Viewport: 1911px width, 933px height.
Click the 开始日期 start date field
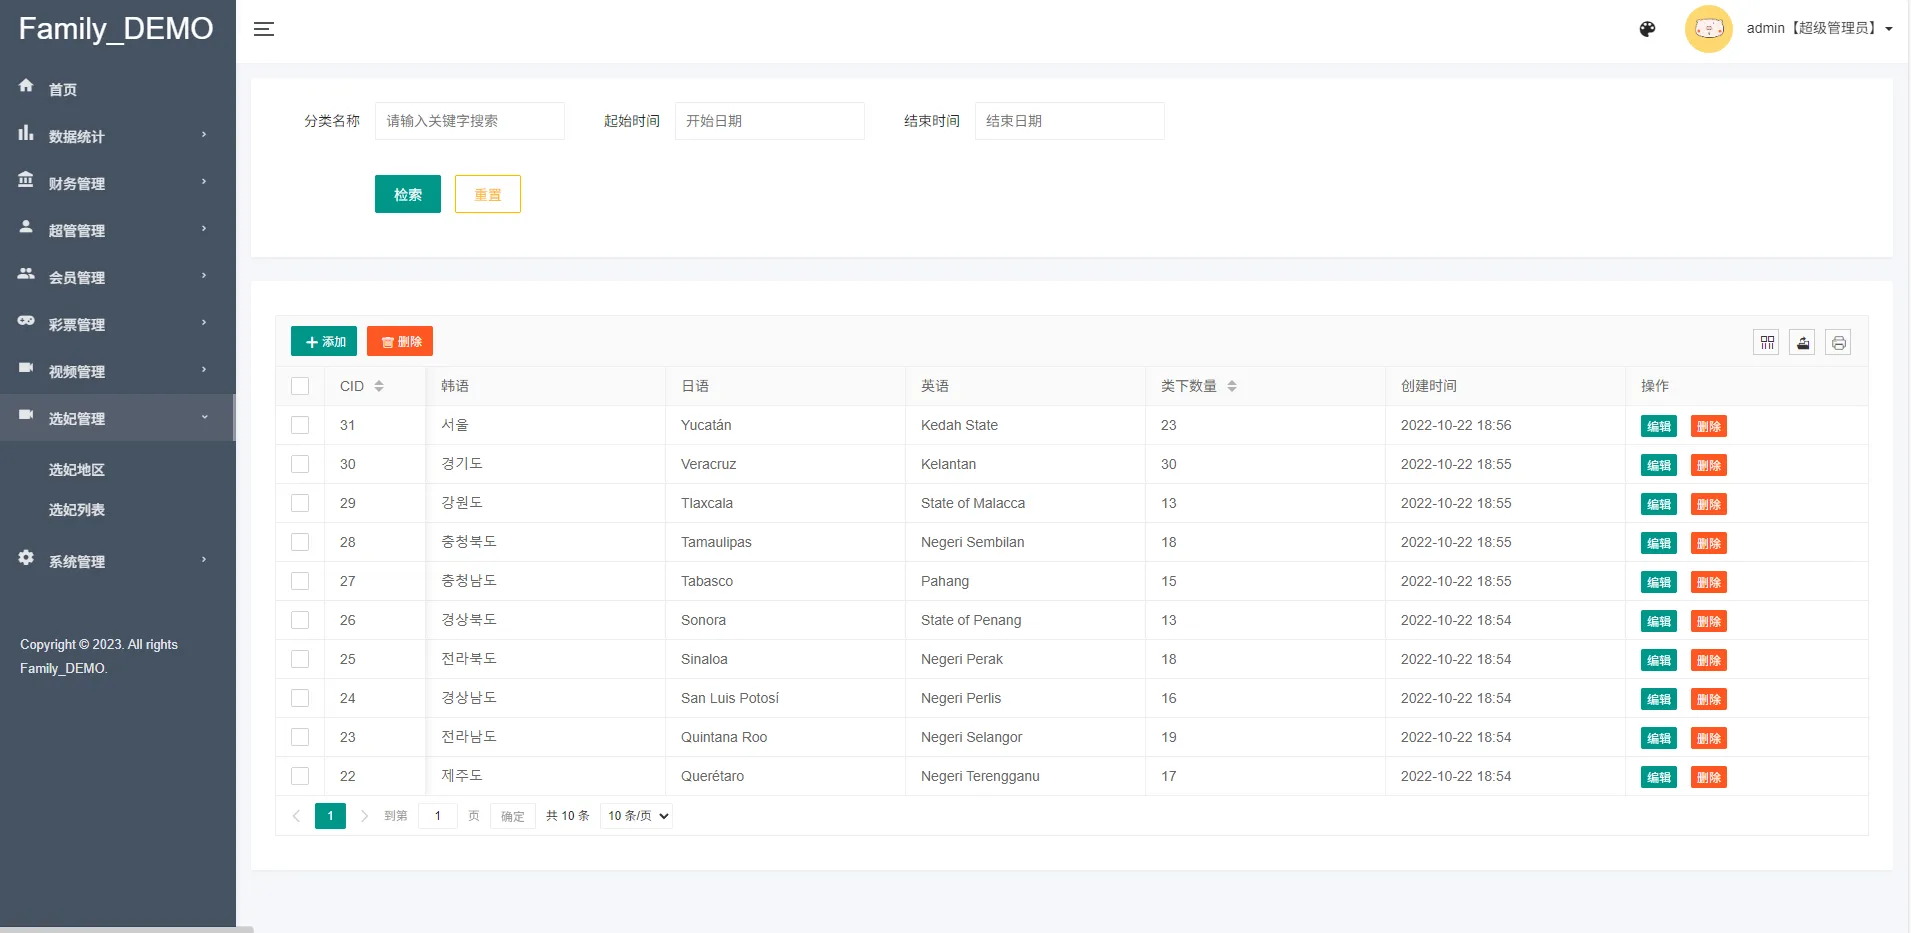769,121
